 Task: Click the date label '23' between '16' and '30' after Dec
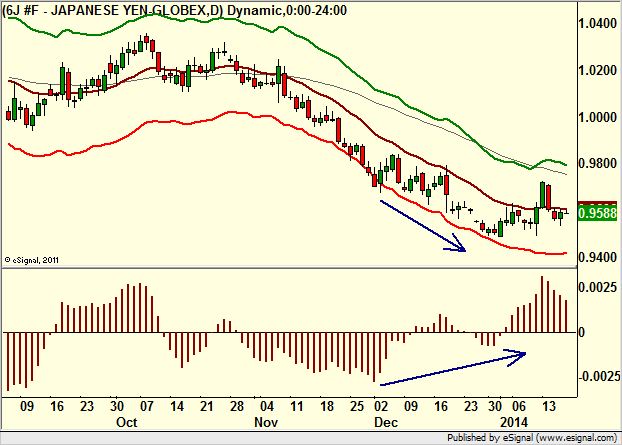pos(471,407)
